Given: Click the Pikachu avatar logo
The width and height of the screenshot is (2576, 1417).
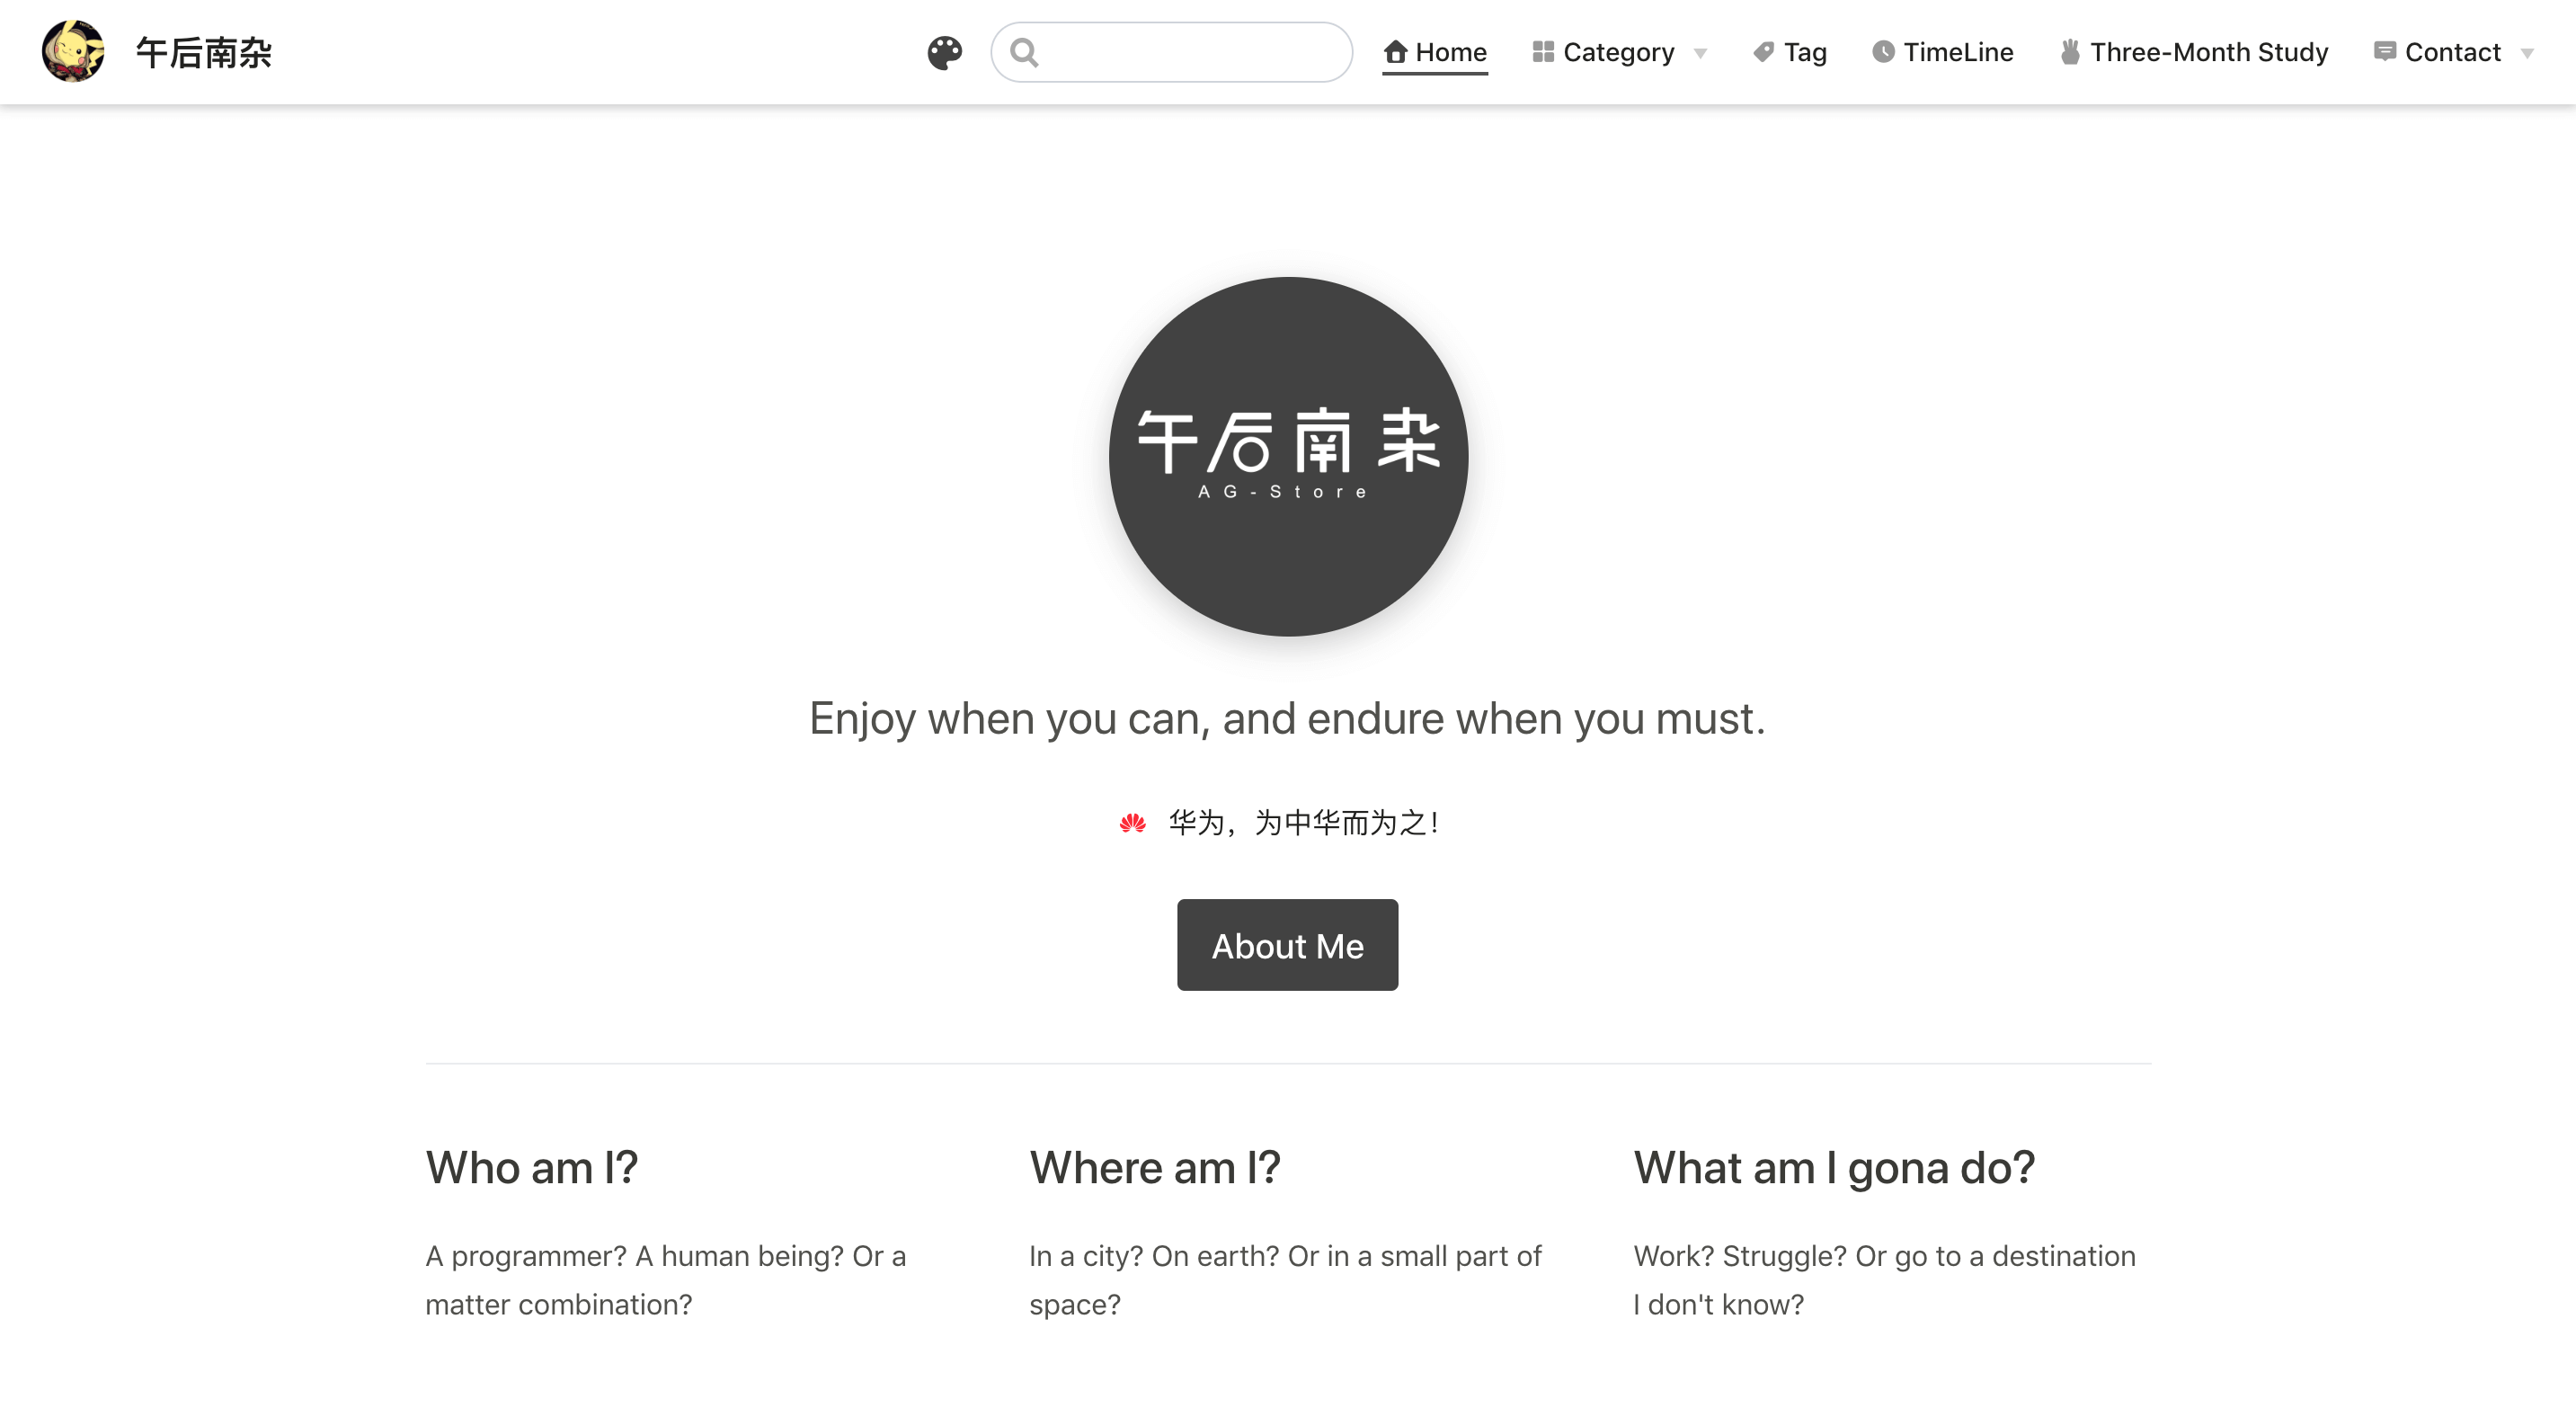Looking at the screenshot, I should pos(73,51).
